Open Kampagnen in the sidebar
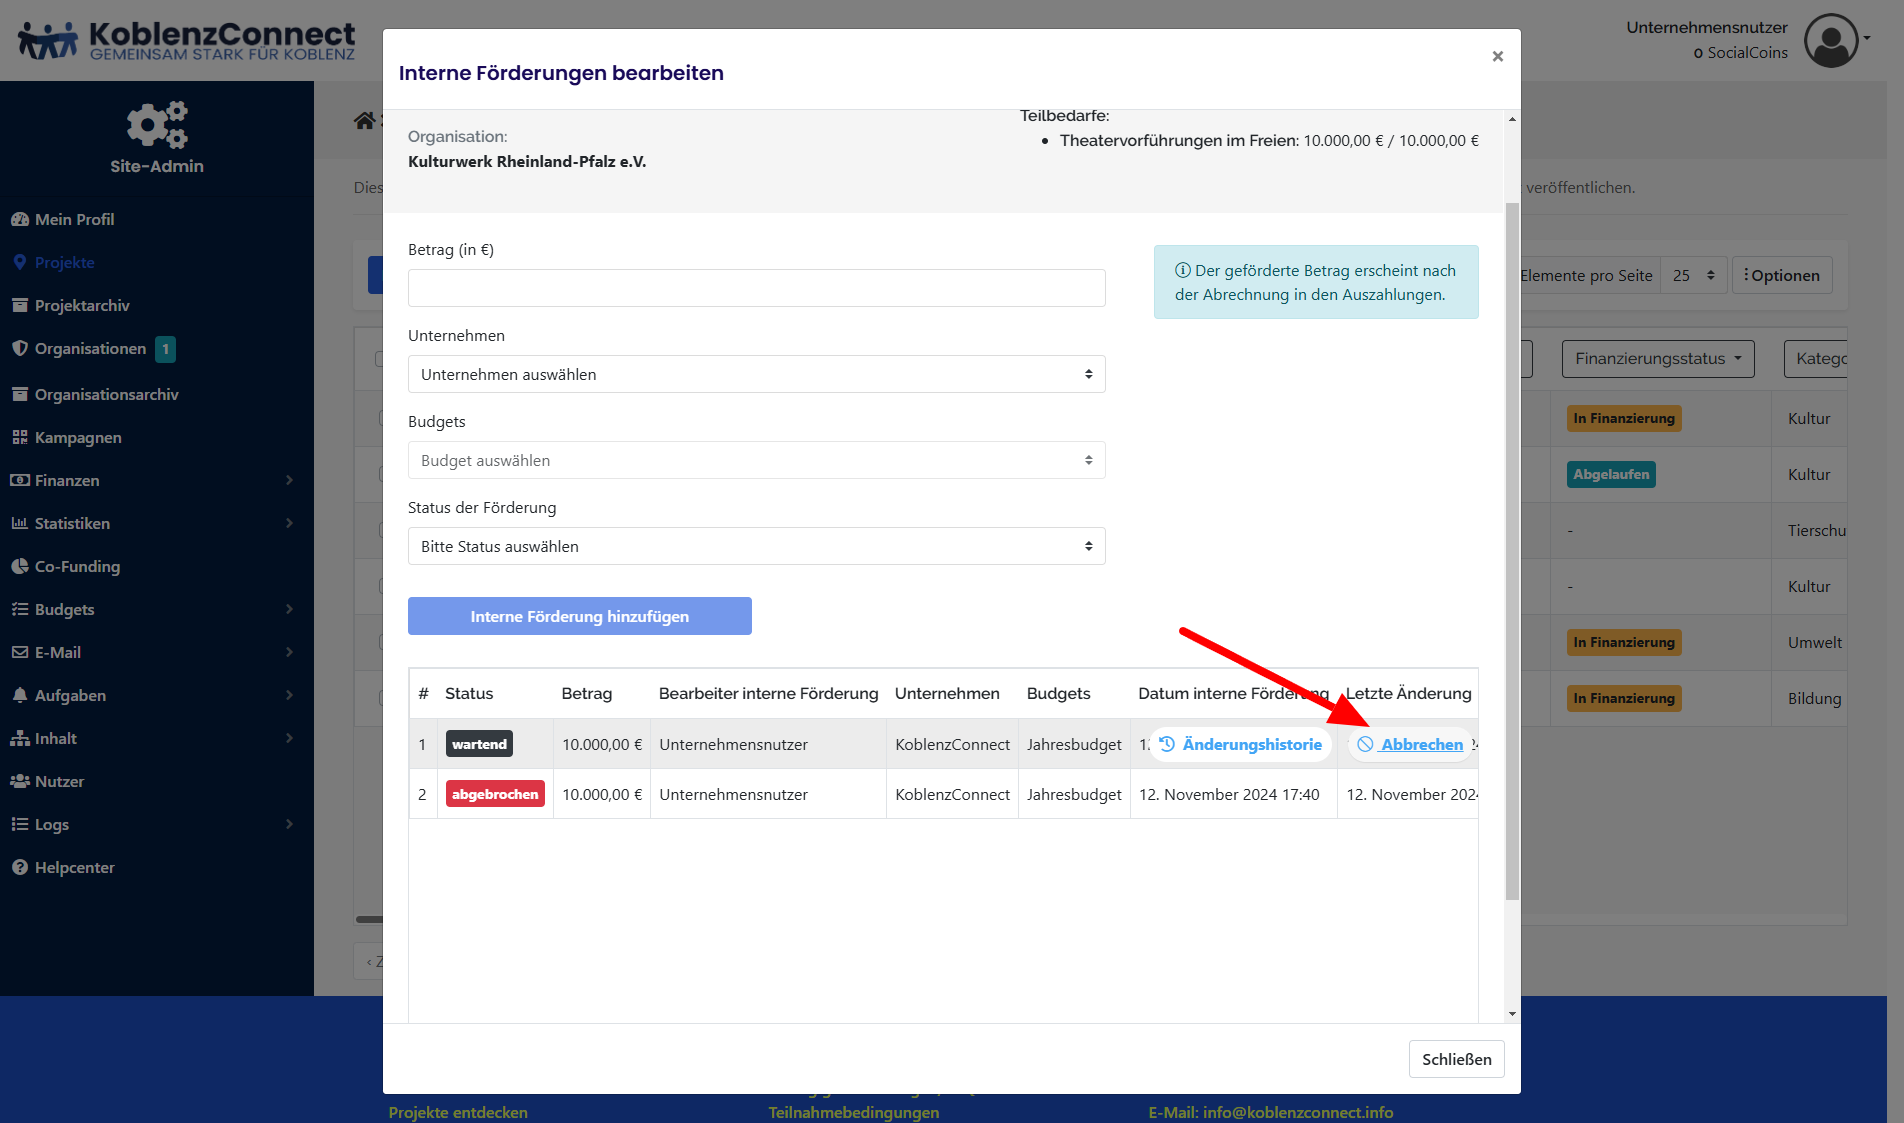The width and height of the screenshot is (1904, 1123). 78,437
